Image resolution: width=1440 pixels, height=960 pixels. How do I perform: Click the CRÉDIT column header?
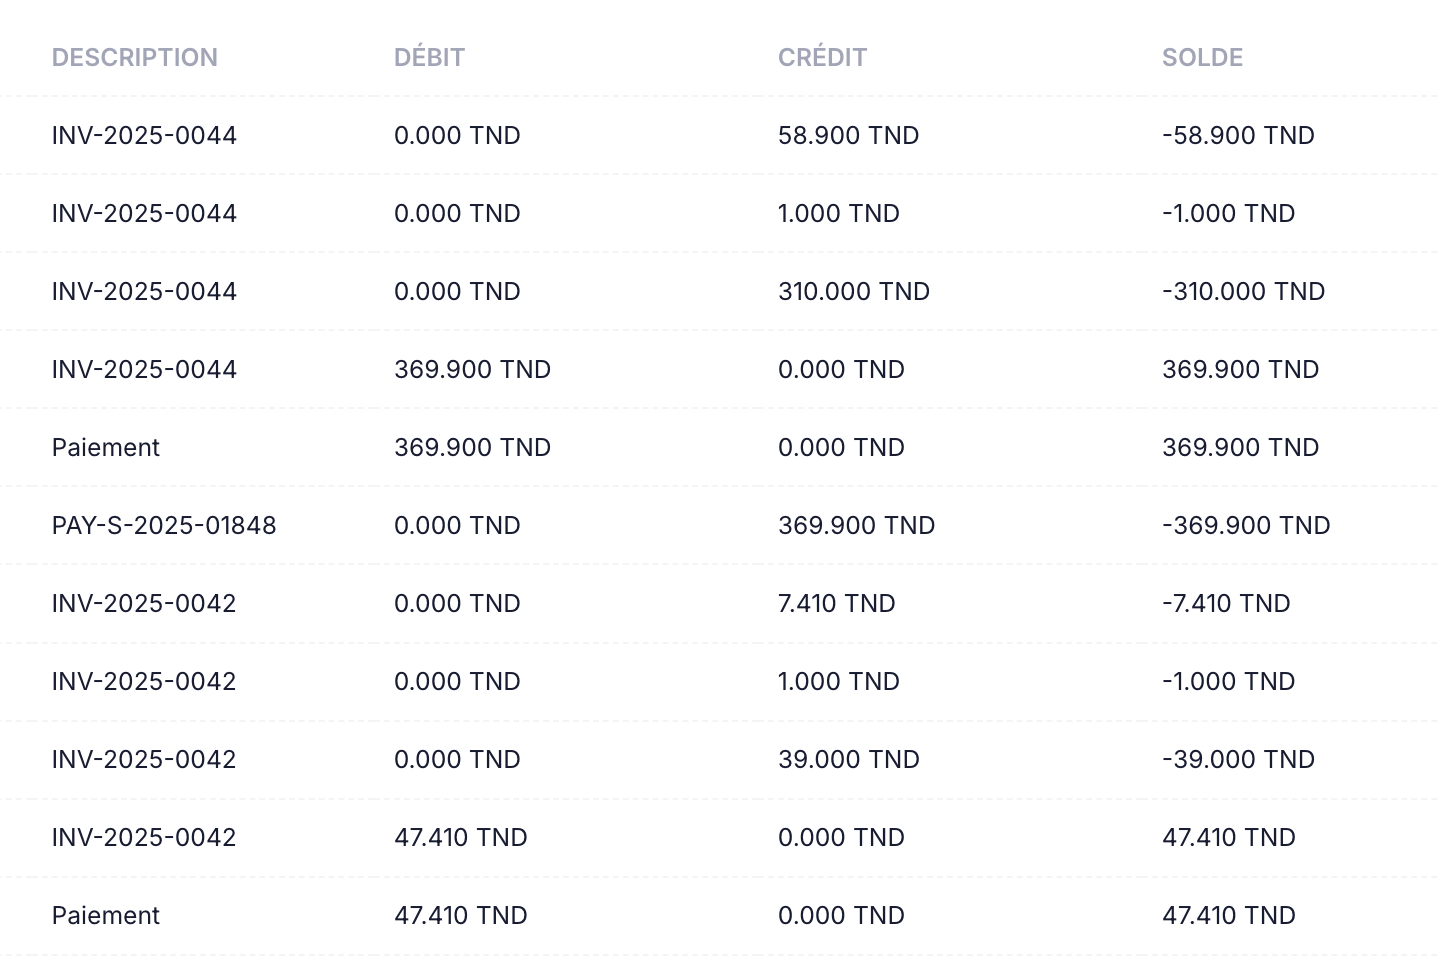click(x=822, y=57)
